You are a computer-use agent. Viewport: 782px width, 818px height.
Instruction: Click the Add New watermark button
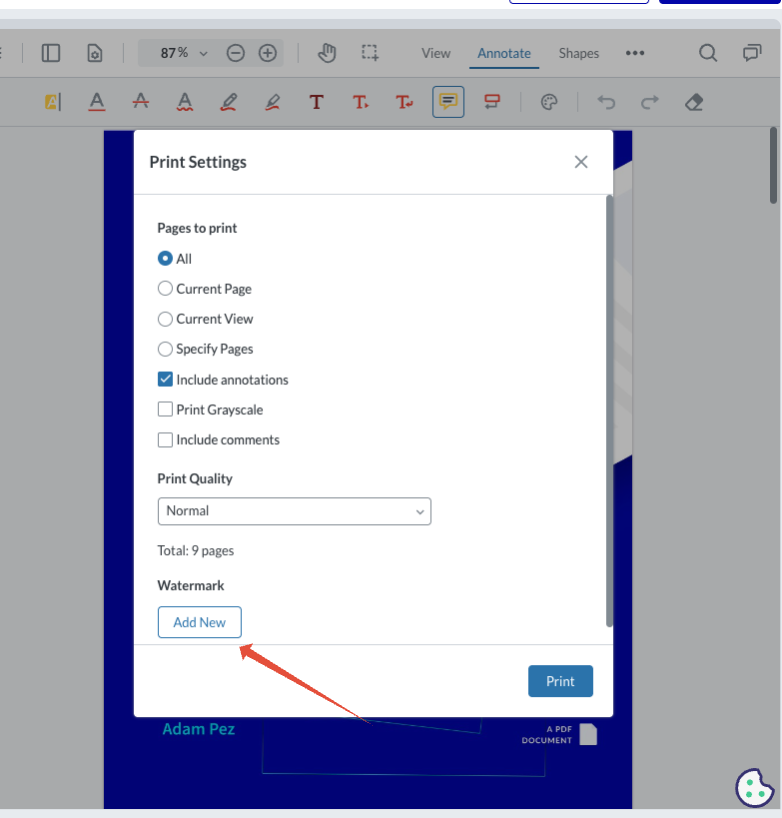200,622
